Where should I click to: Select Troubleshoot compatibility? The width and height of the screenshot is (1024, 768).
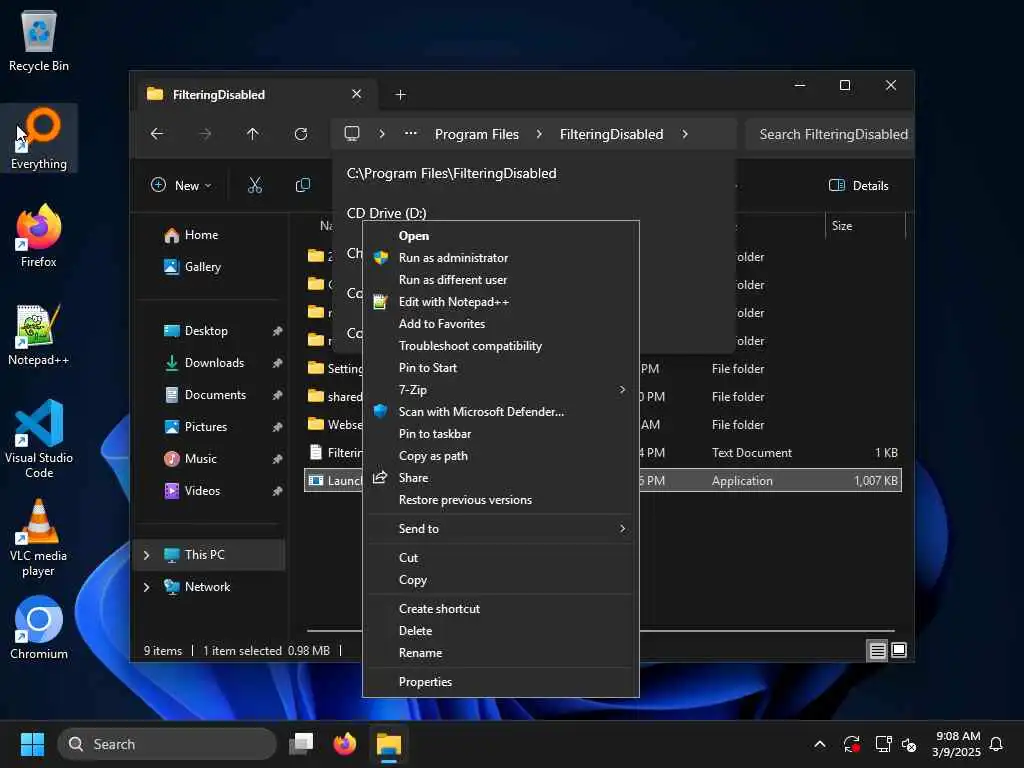pos(500,346)
